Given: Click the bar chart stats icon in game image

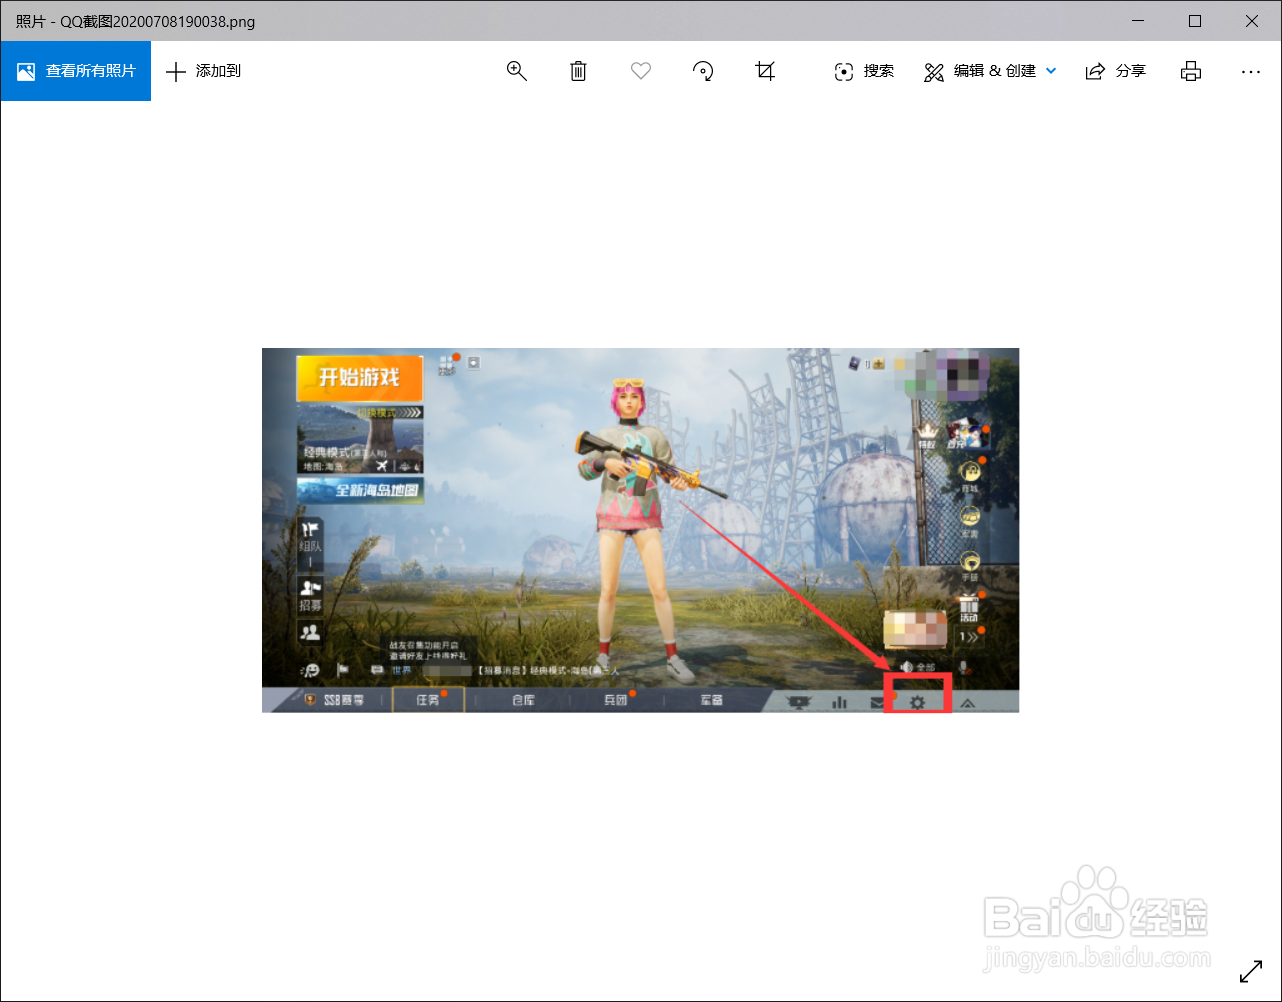Looking at the screenshot, I should (839, 702).
